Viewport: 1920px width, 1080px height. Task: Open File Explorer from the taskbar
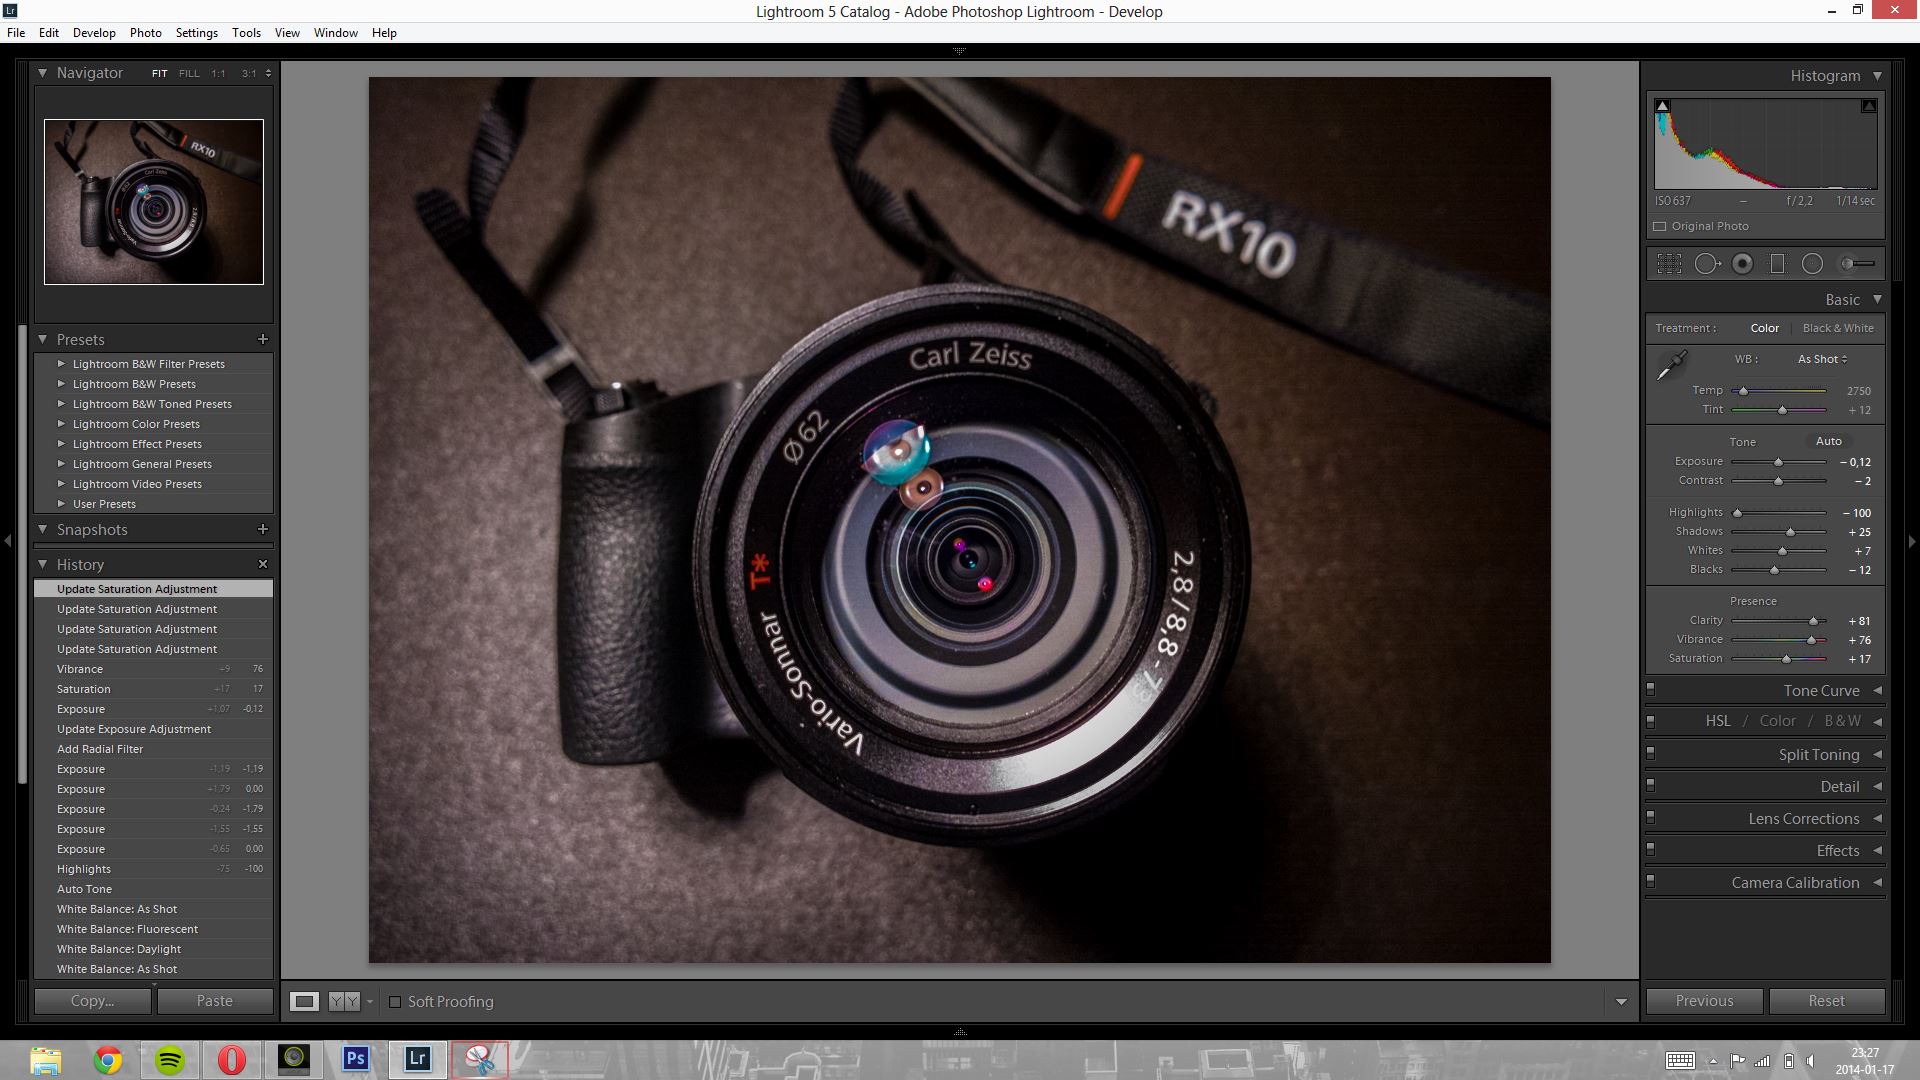point(46,1059)
